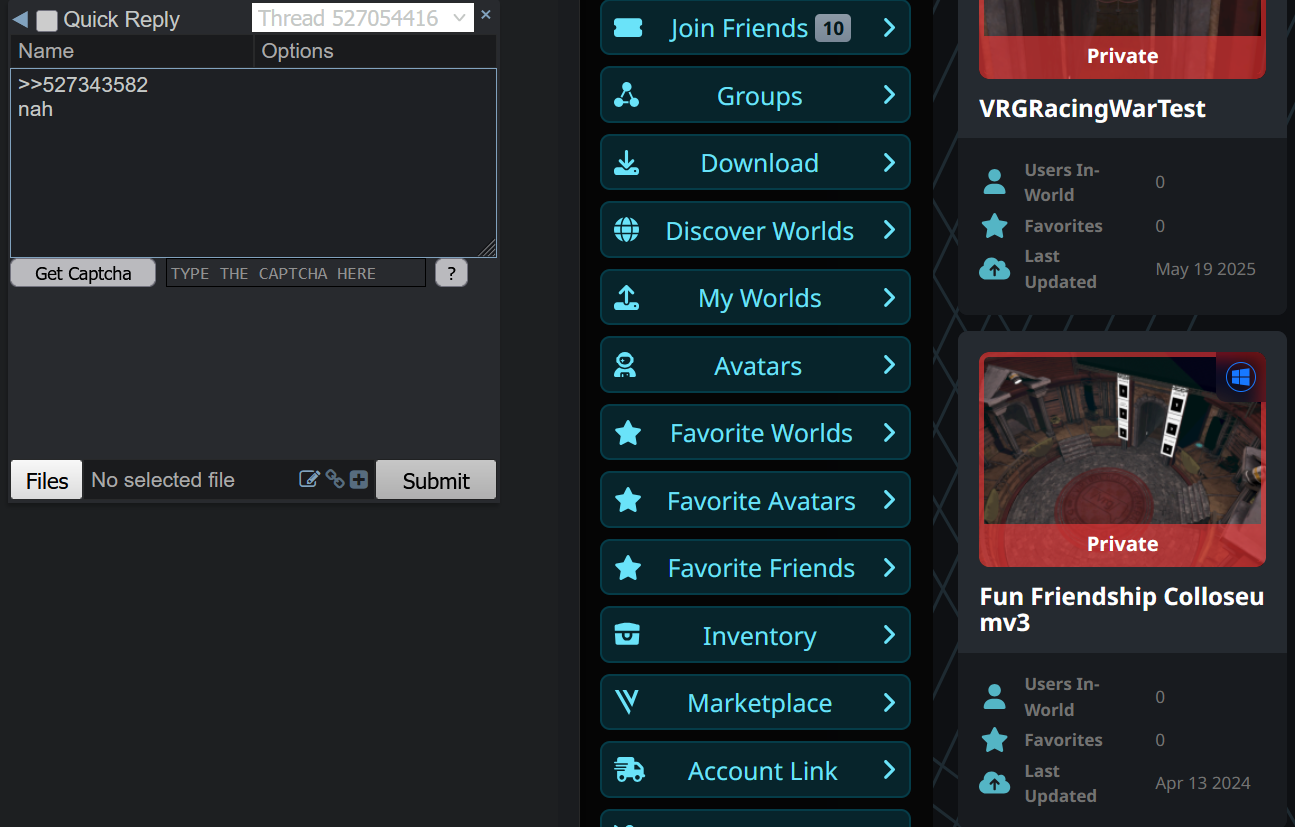
Task: Click the Options input field
Action: tap(376, 51)
